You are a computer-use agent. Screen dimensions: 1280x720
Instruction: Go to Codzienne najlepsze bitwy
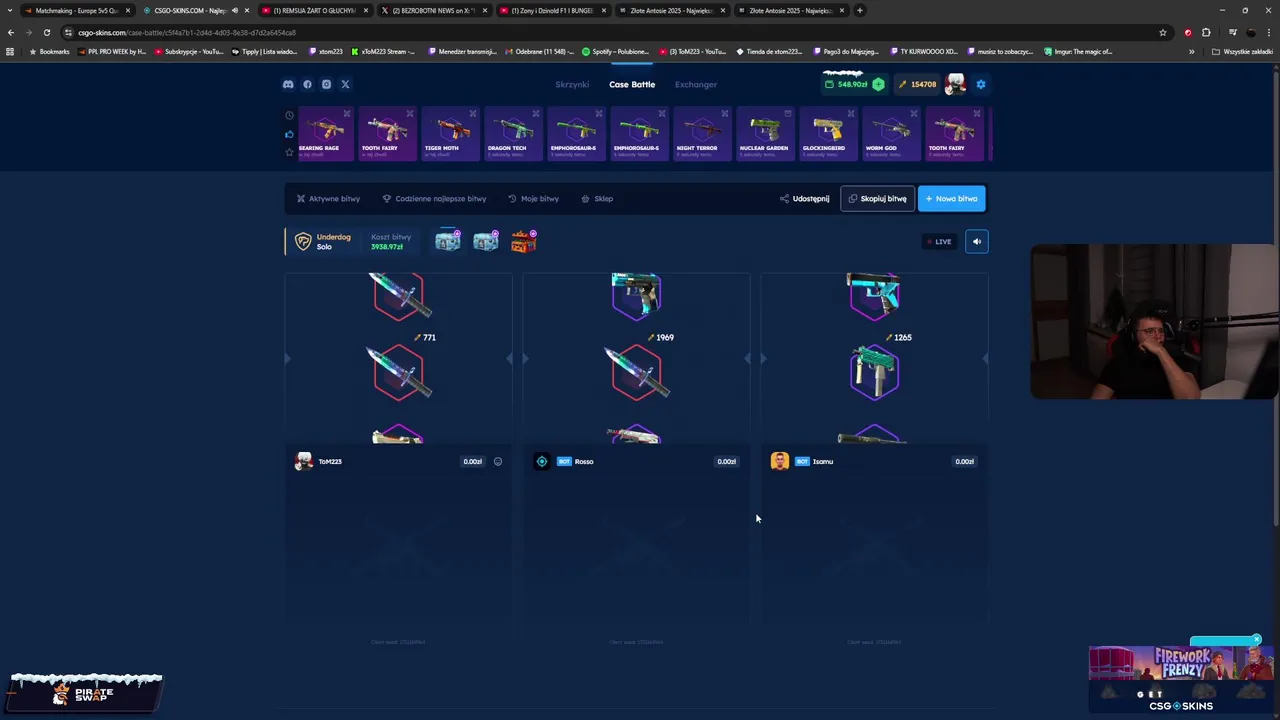tap(434, 198)
